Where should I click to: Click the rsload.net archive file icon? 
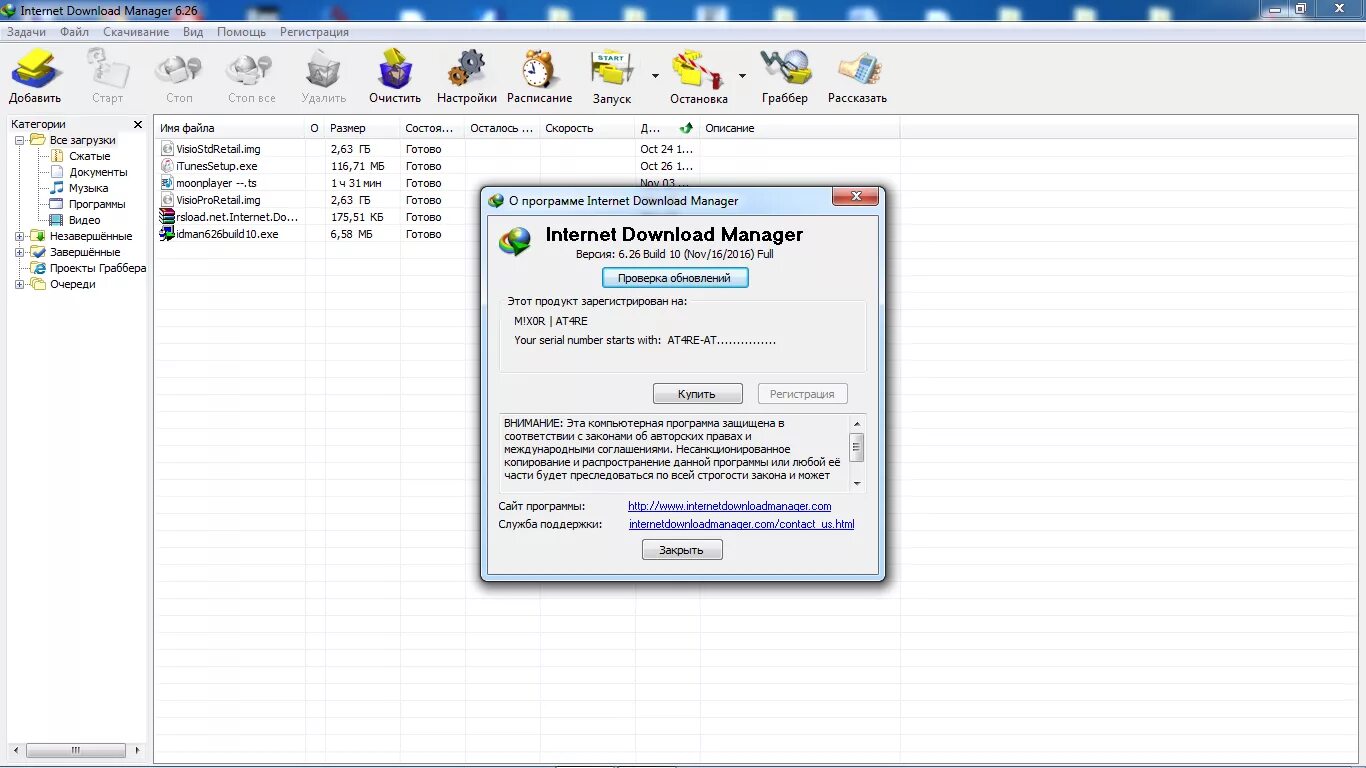[167, 217]
